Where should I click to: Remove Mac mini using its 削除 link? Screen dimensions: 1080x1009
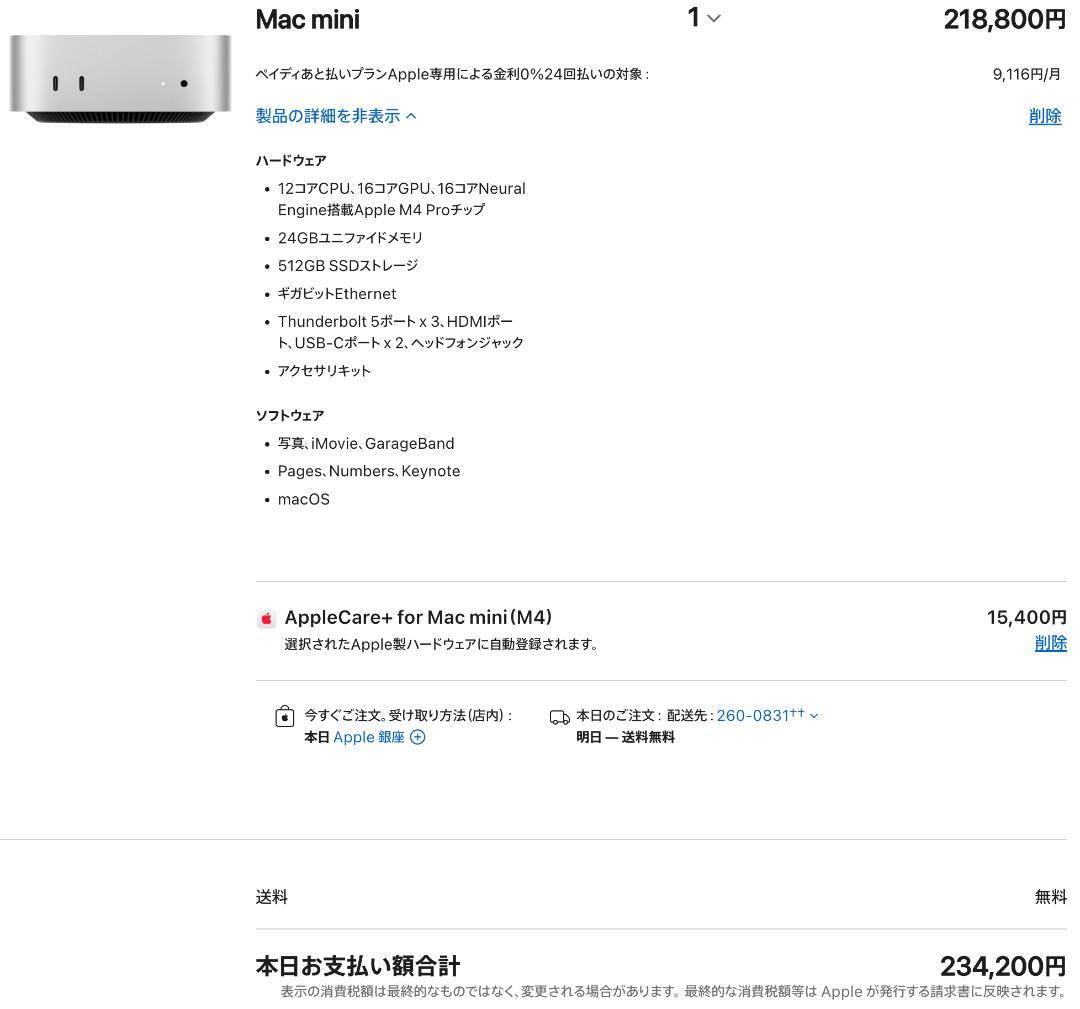[1045, 116]
